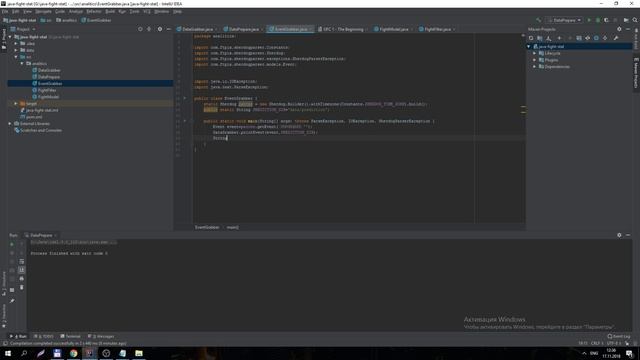The image size is (640, 360).
Task: Expand the data folder arrow
Action: [16, 50]
